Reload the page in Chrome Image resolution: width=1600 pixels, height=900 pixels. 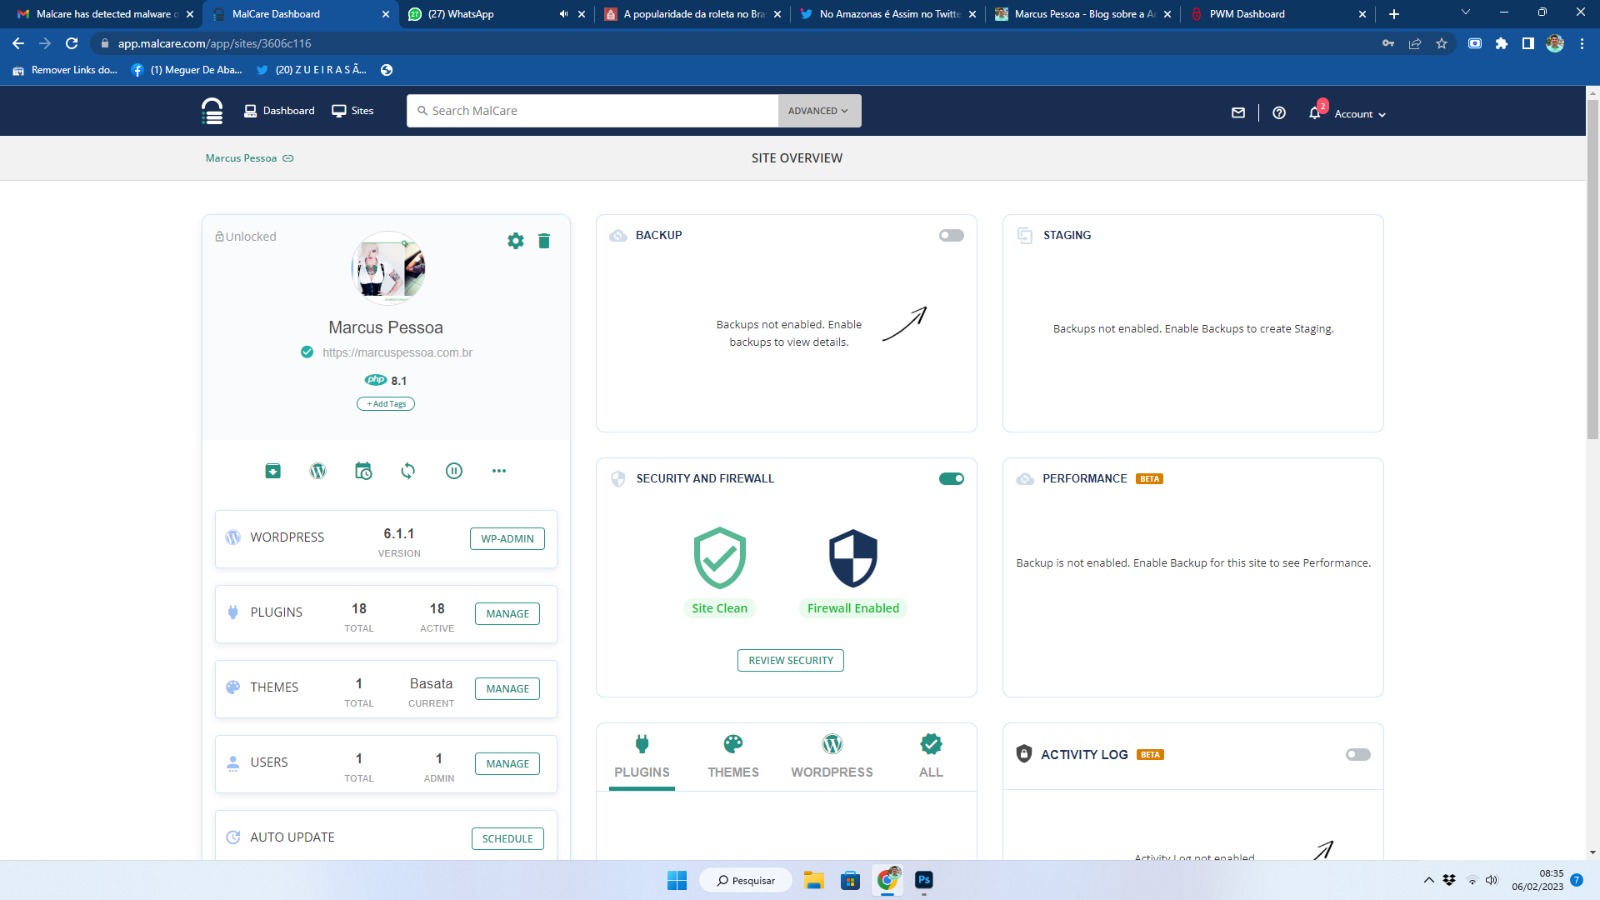click(71, 43)
